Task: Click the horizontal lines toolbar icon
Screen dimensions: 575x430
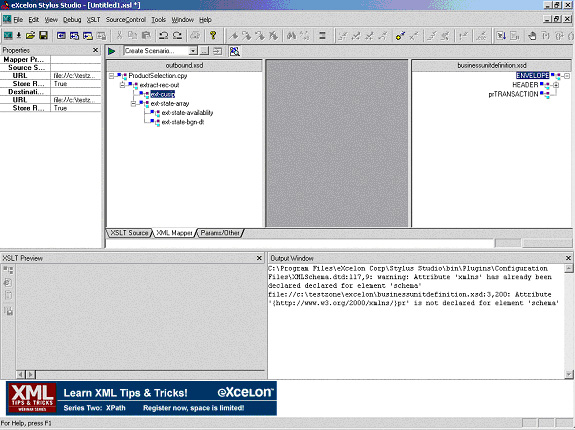Action: [322, 36]
